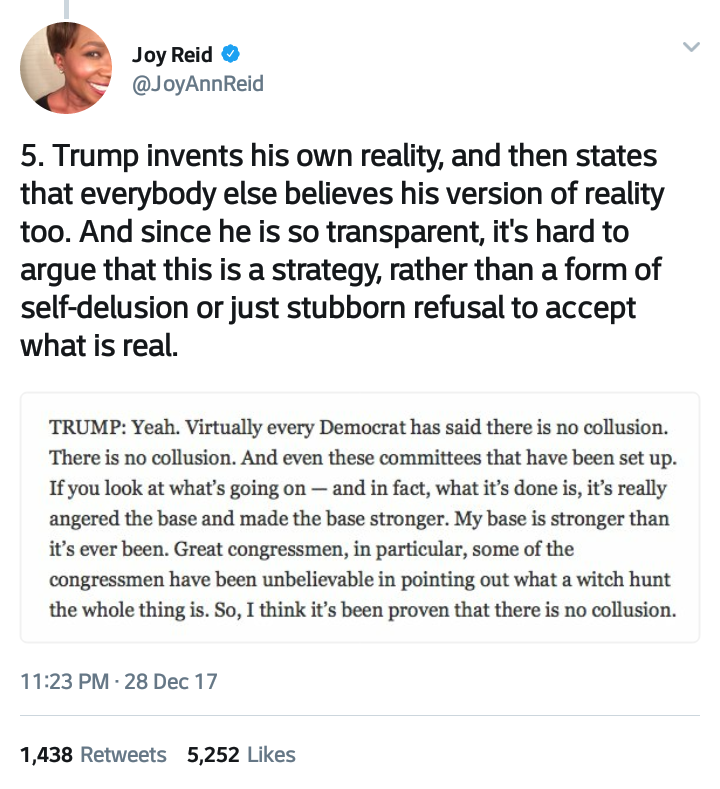Open the embedded Trump transcript image

360,518
